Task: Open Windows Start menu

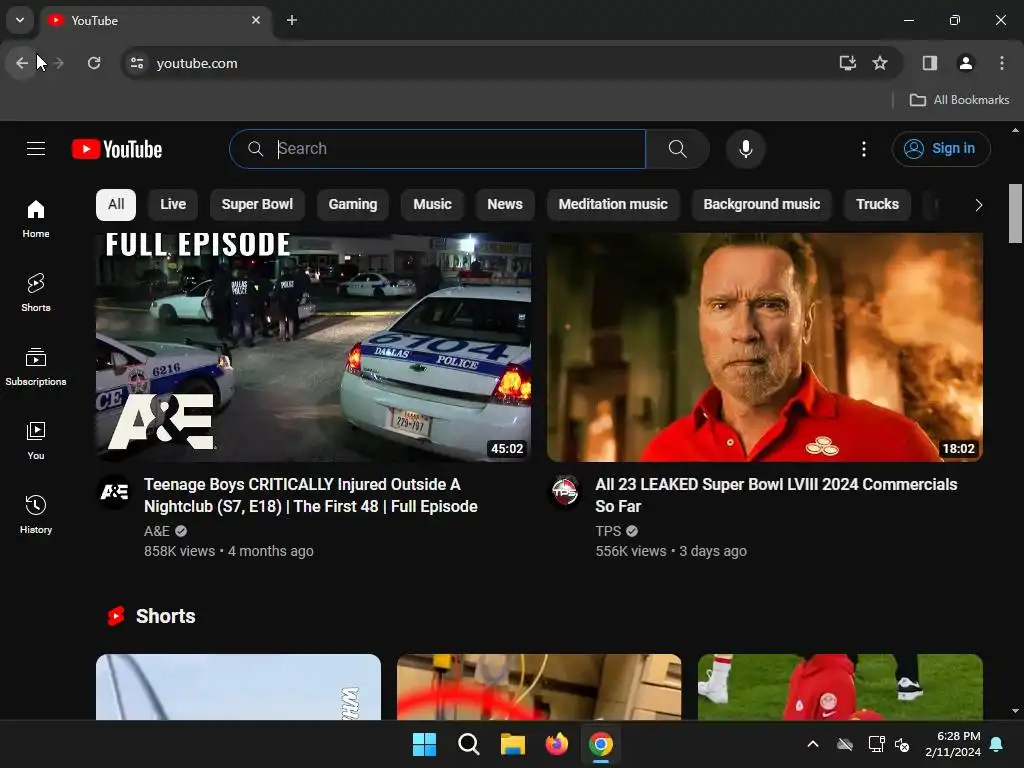Action: point(424,744)
